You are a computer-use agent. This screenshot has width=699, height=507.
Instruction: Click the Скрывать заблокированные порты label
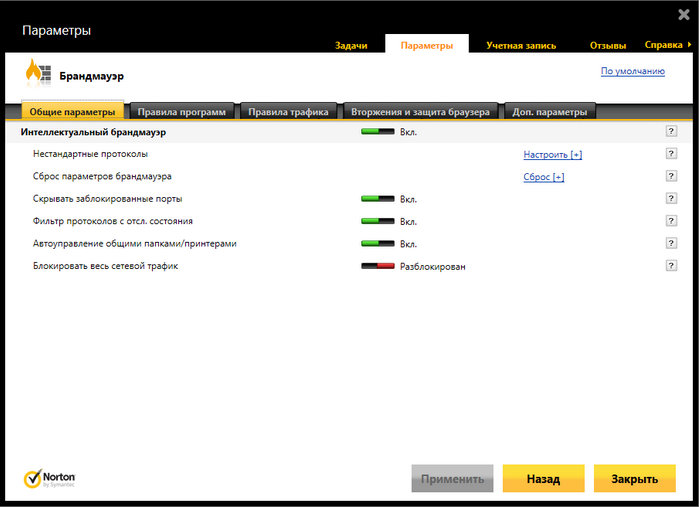tap(107, 198)
